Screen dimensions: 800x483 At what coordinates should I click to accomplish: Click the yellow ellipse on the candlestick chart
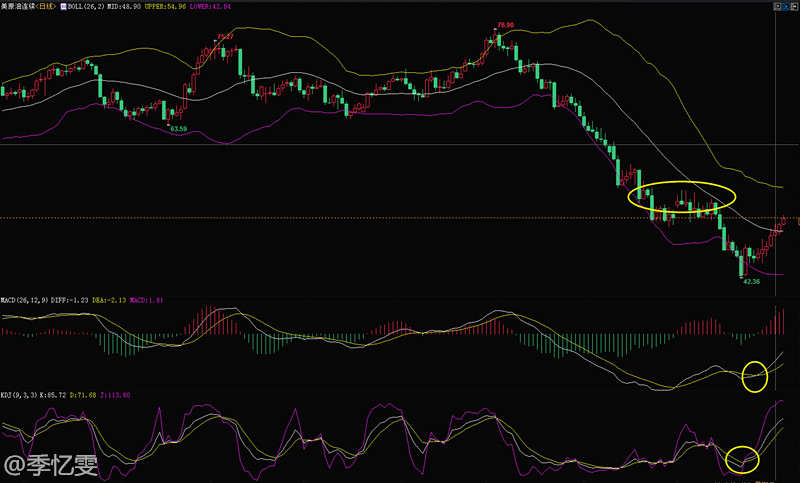(683, 195)
